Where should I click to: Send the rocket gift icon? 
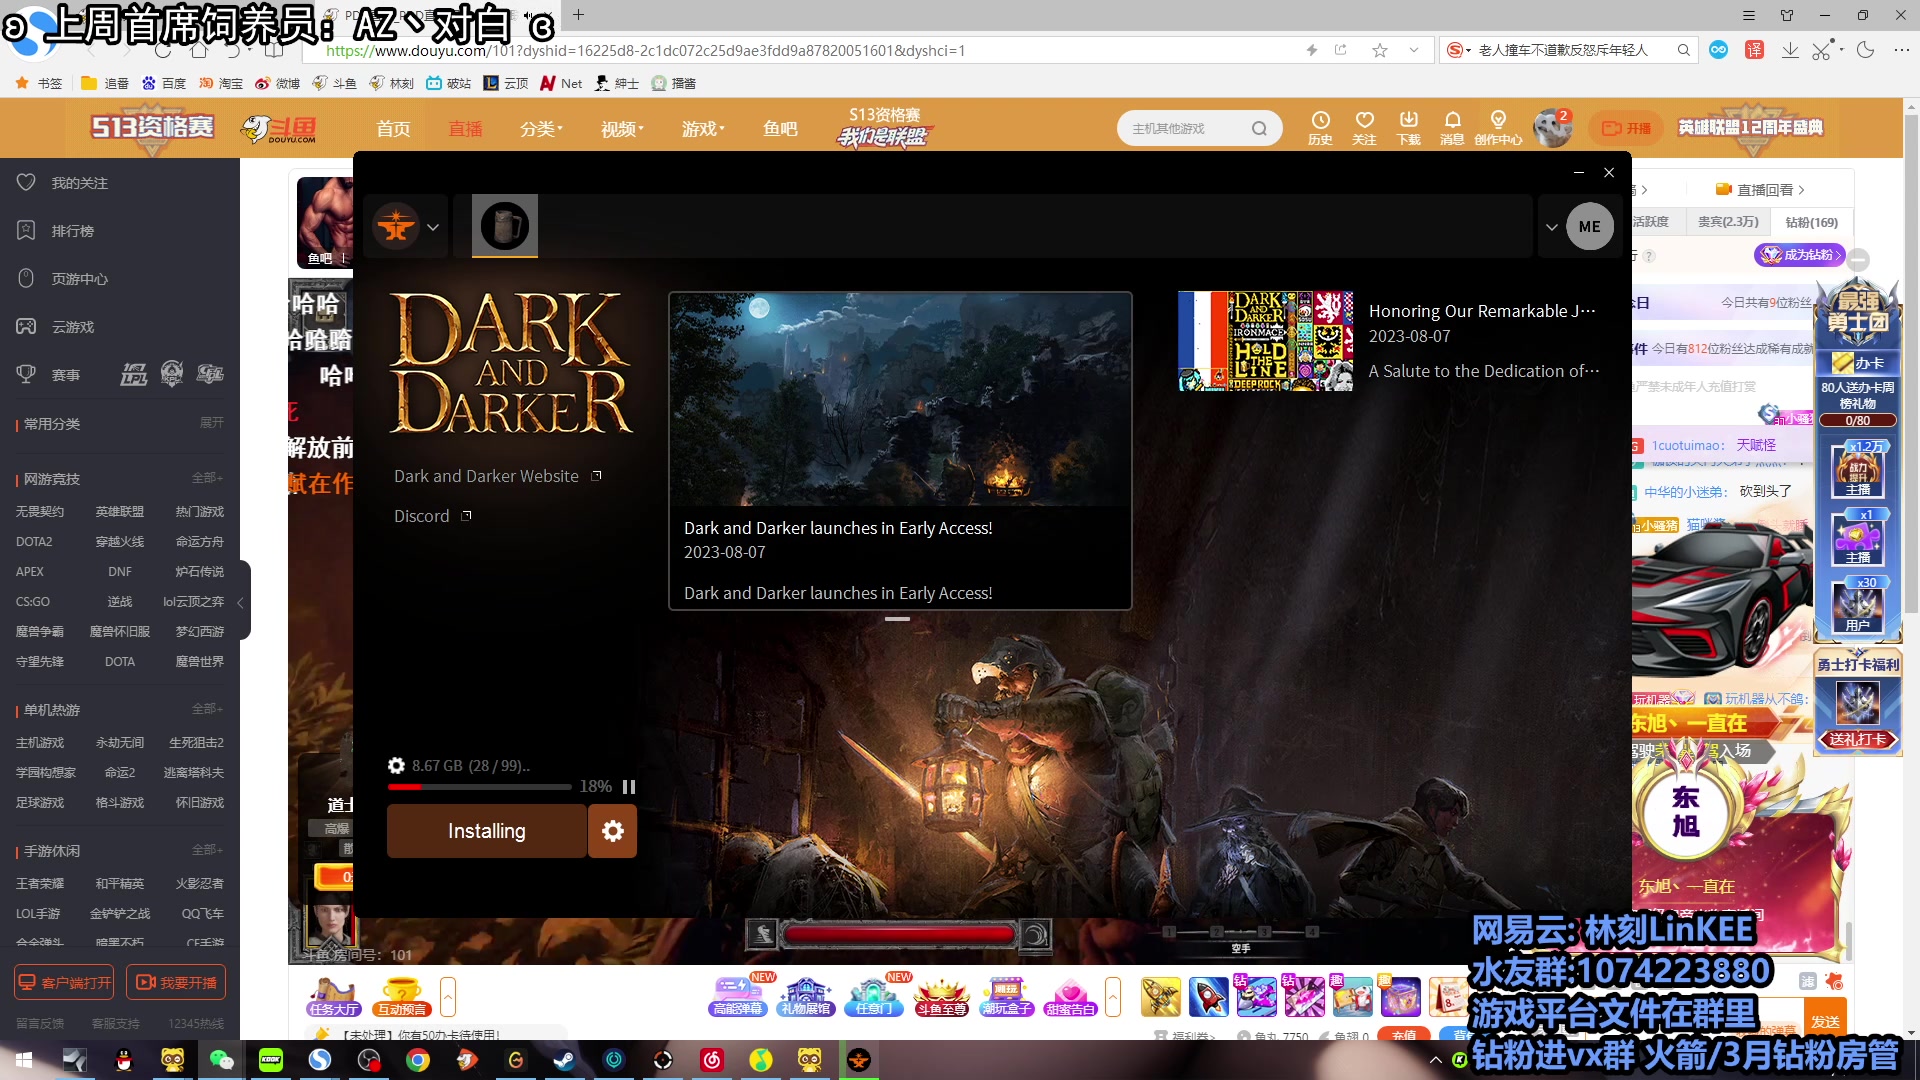pyautogui.click(x=1208, y=996)
